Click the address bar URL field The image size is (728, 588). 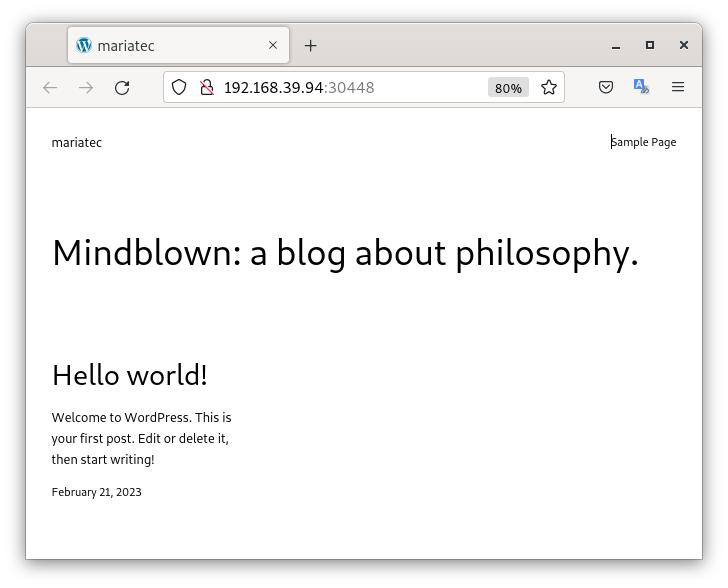(x=350, y=88)
